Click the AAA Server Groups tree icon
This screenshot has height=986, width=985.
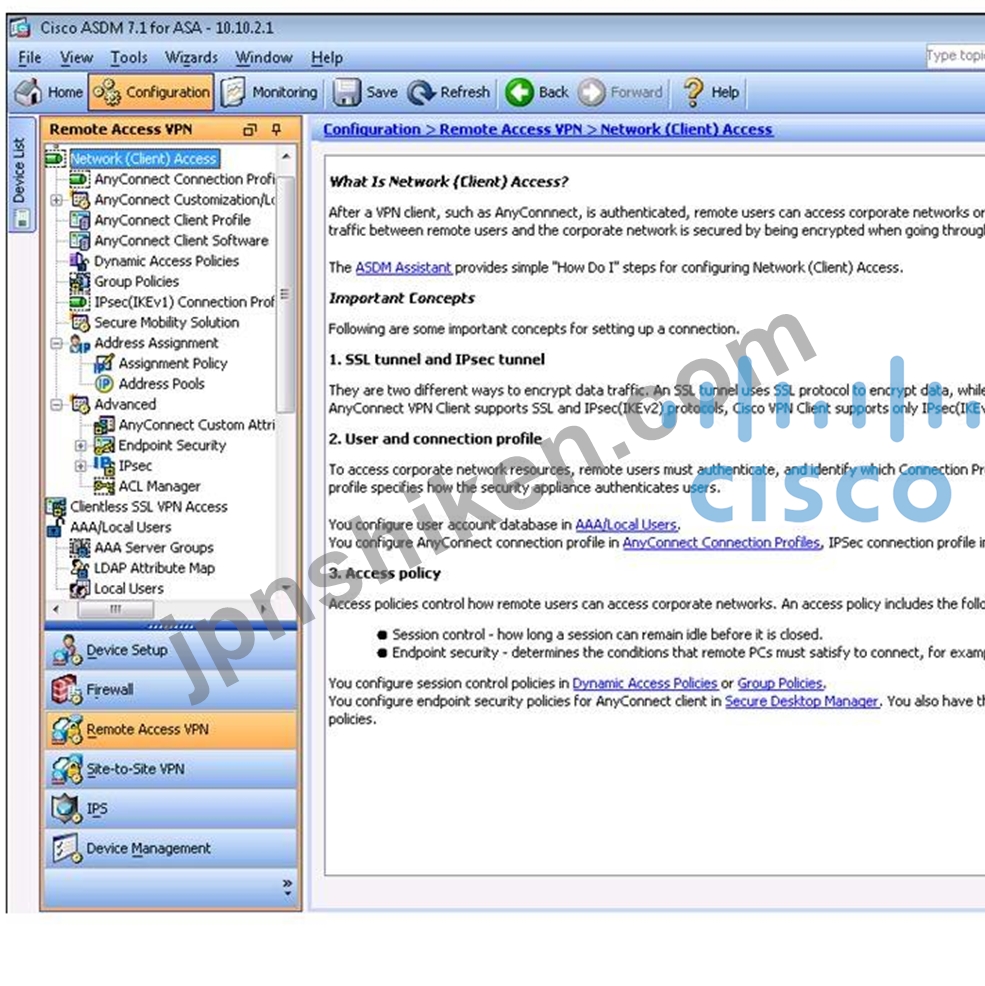point(79,548)
